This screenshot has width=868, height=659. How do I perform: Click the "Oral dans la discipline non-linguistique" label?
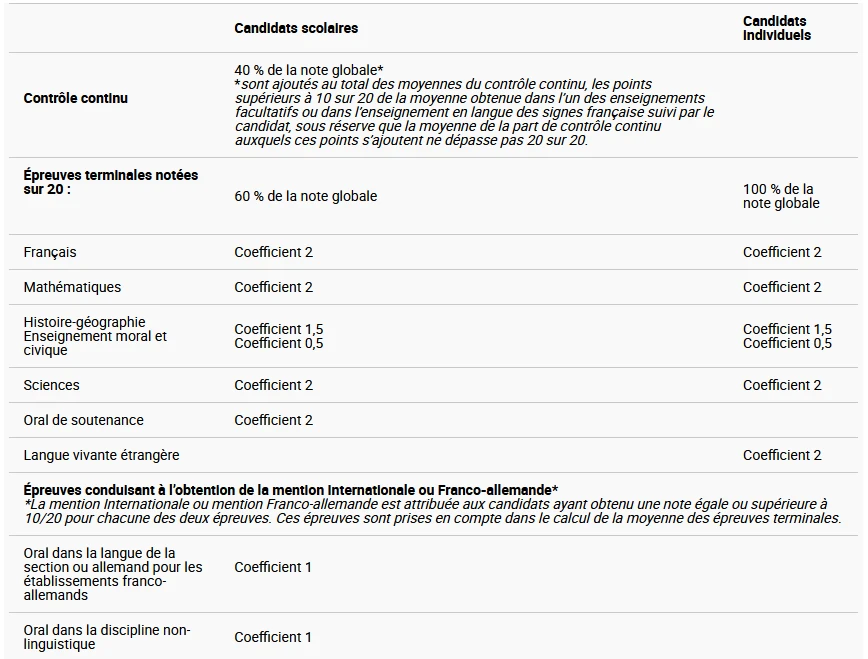(x=106, y=637)
